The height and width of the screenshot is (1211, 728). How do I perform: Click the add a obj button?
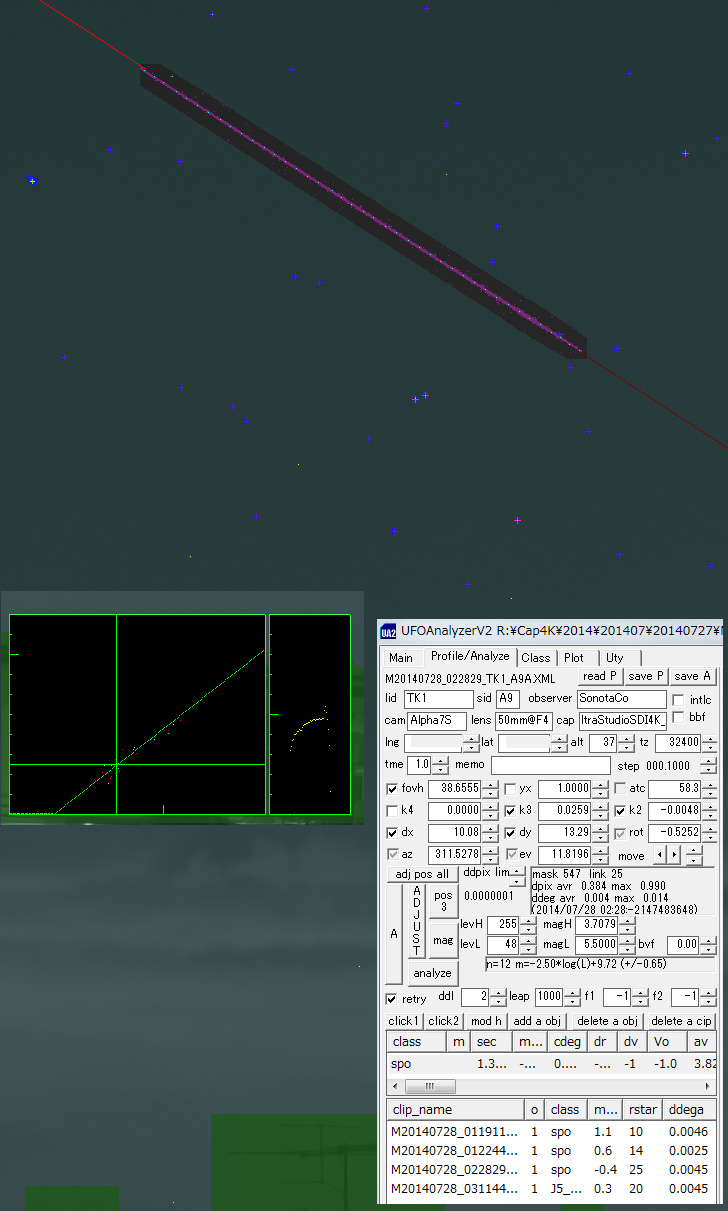point(536,1021)
